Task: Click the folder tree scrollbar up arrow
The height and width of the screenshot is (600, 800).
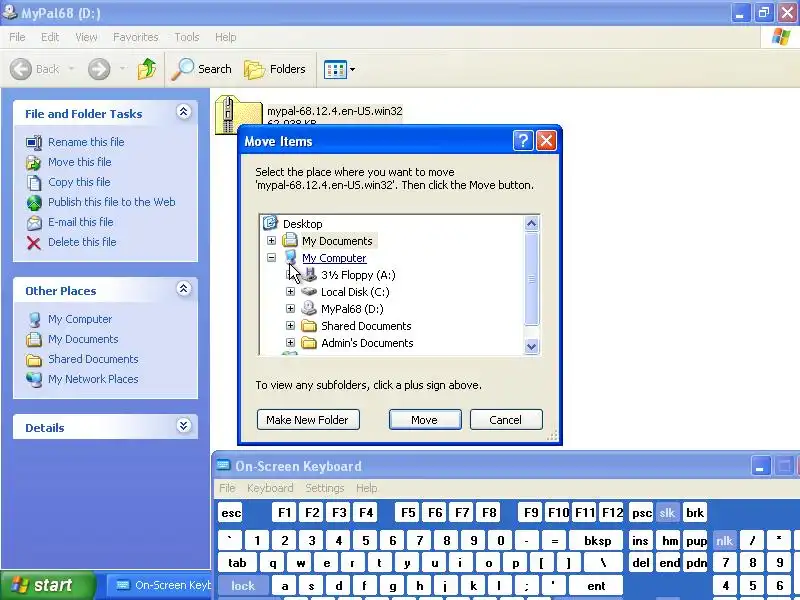Action: tap(531, 223)
